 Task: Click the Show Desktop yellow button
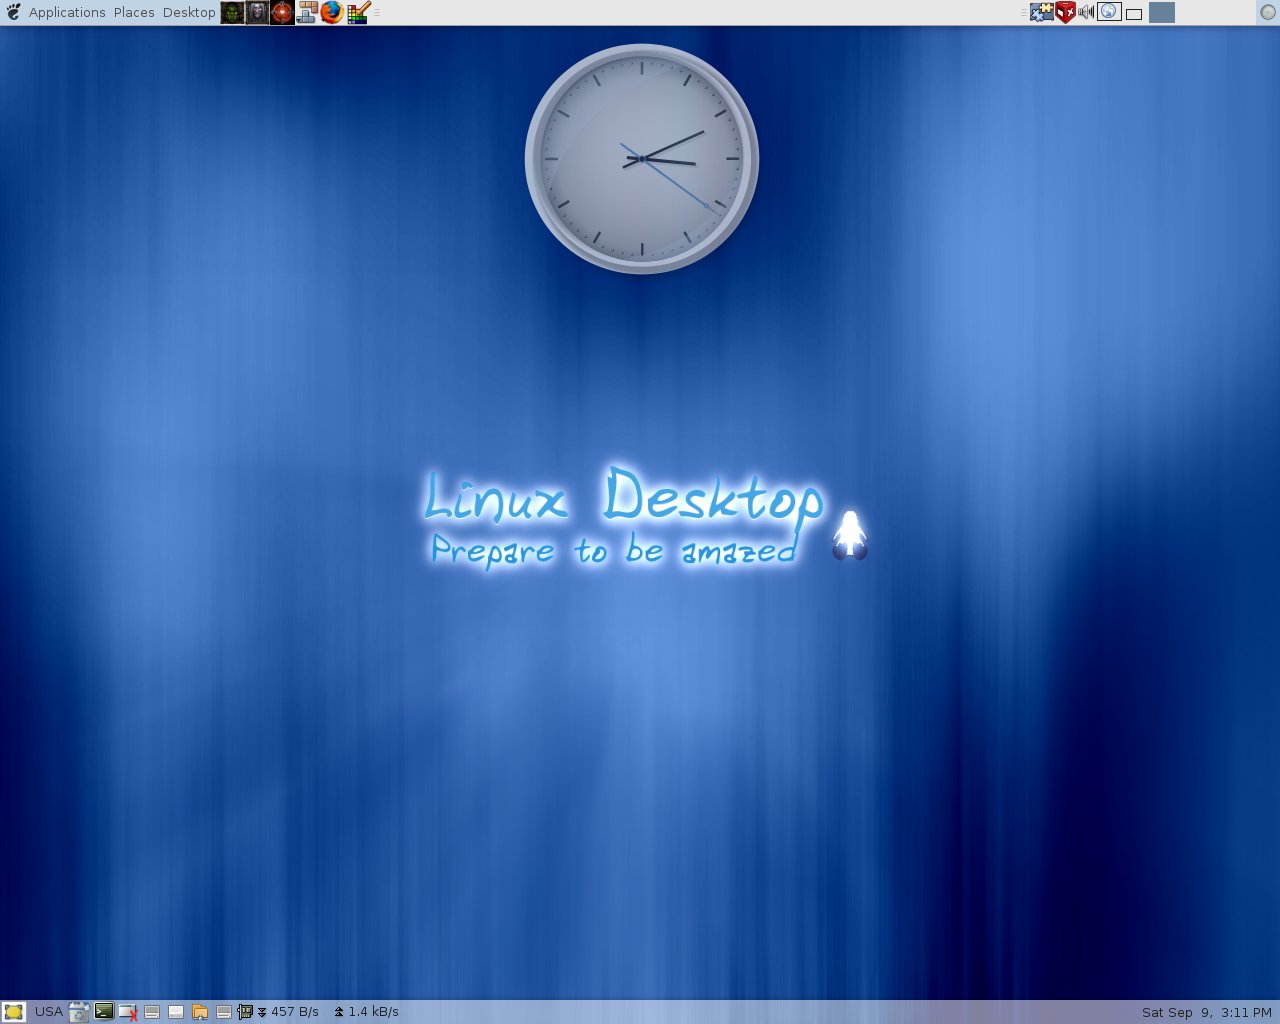[13, 1012]
